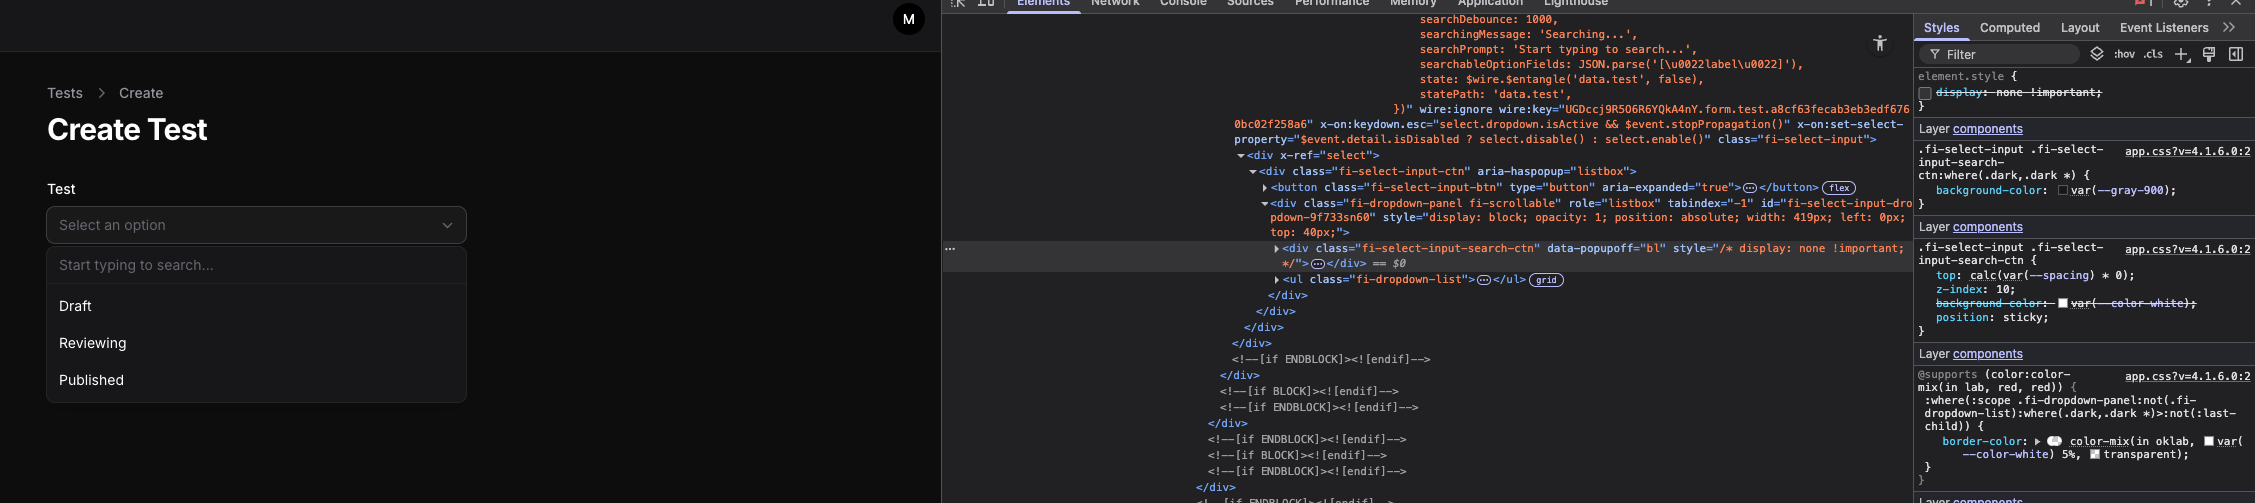
Task: Expand the fi-select-input-btn button node
Action: [1265, 188]
